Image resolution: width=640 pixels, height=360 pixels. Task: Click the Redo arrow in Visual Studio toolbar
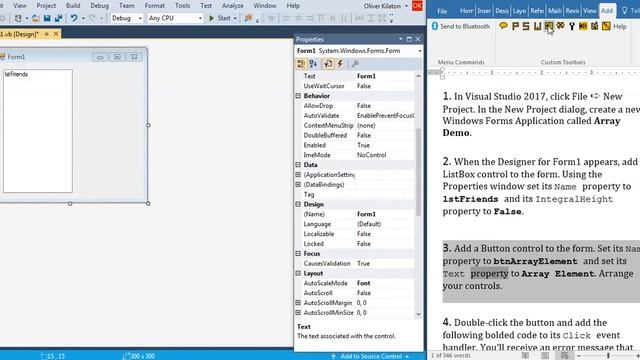[x=92, y=18]
